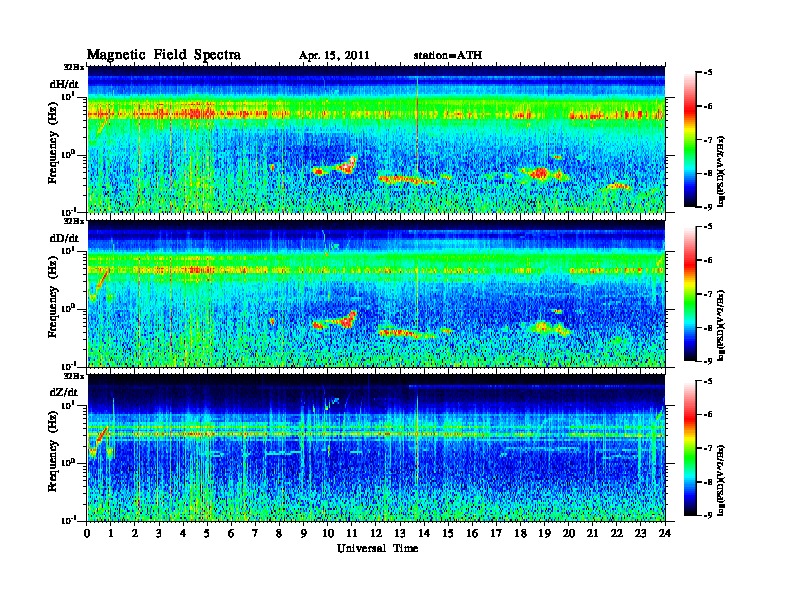Click inside the dD/dt spectrogram plot
The image size is (792, 612).
[x=376, y=294]
